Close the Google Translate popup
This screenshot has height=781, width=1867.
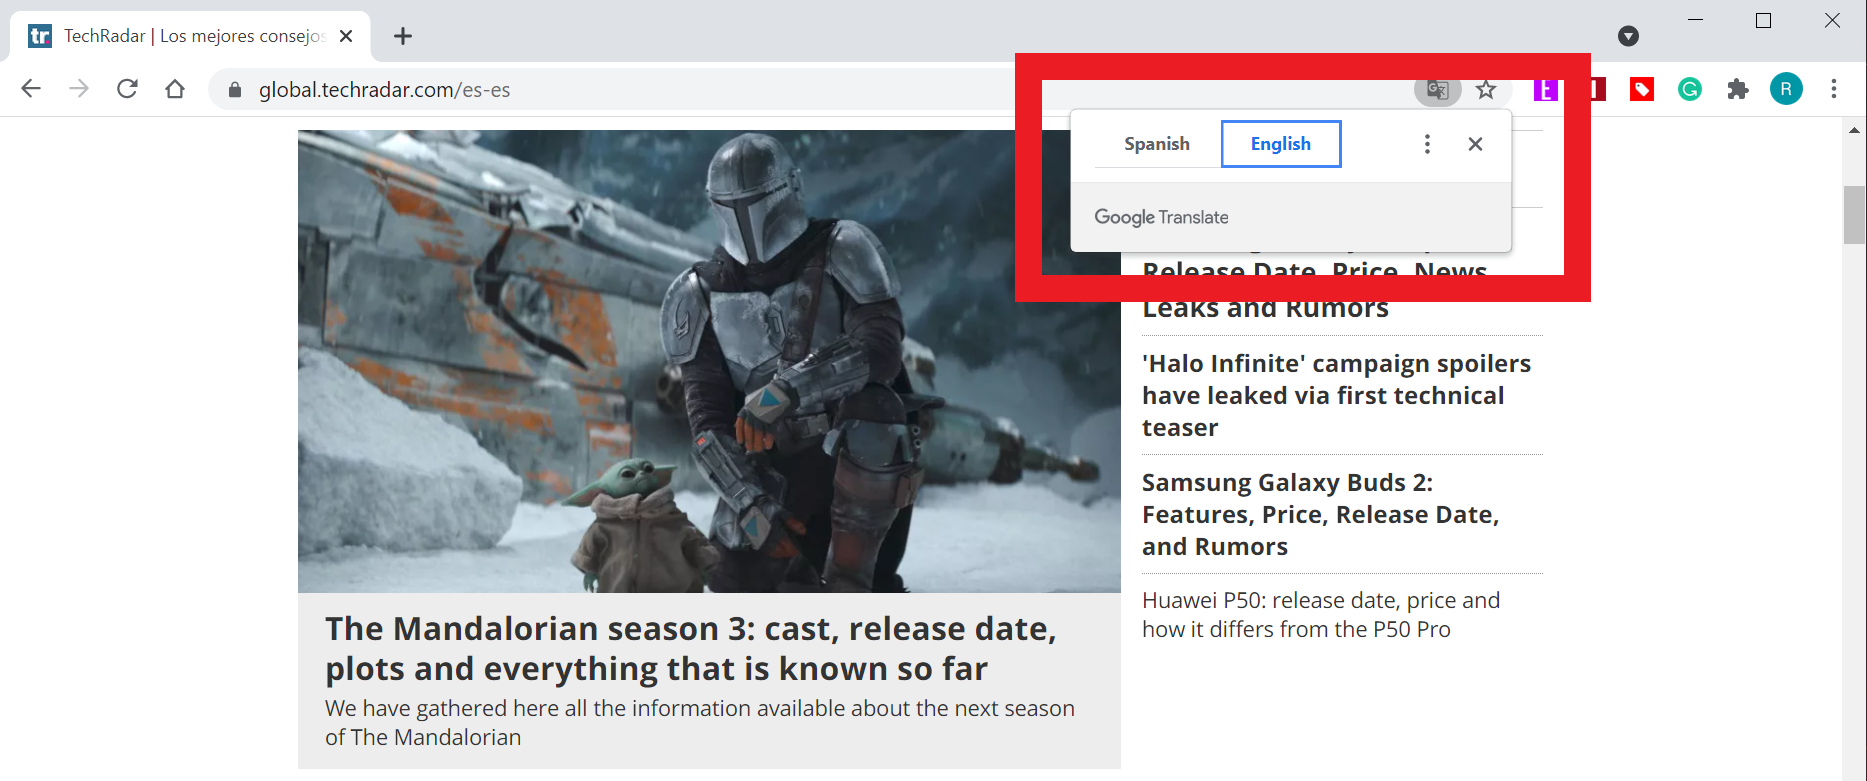1475,144
